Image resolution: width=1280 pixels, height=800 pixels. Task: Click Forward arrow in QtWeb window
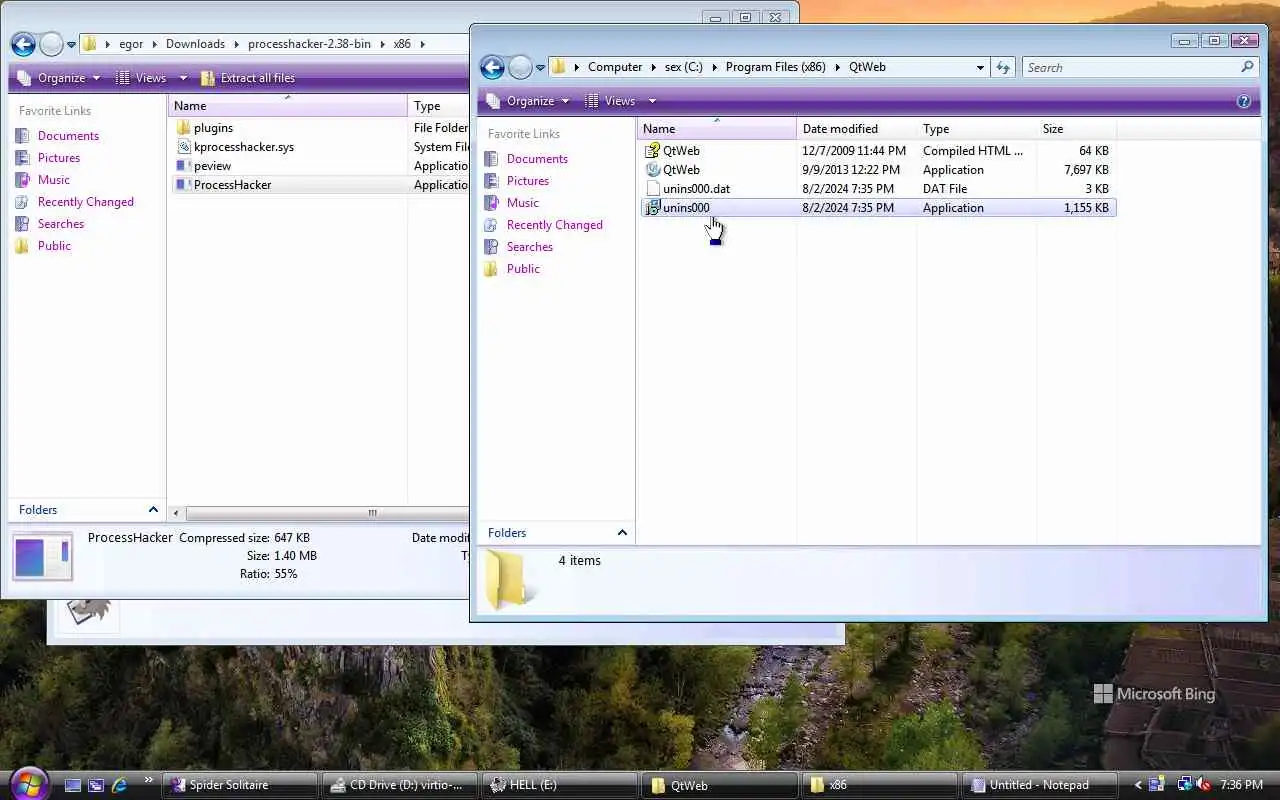point(520,67)
